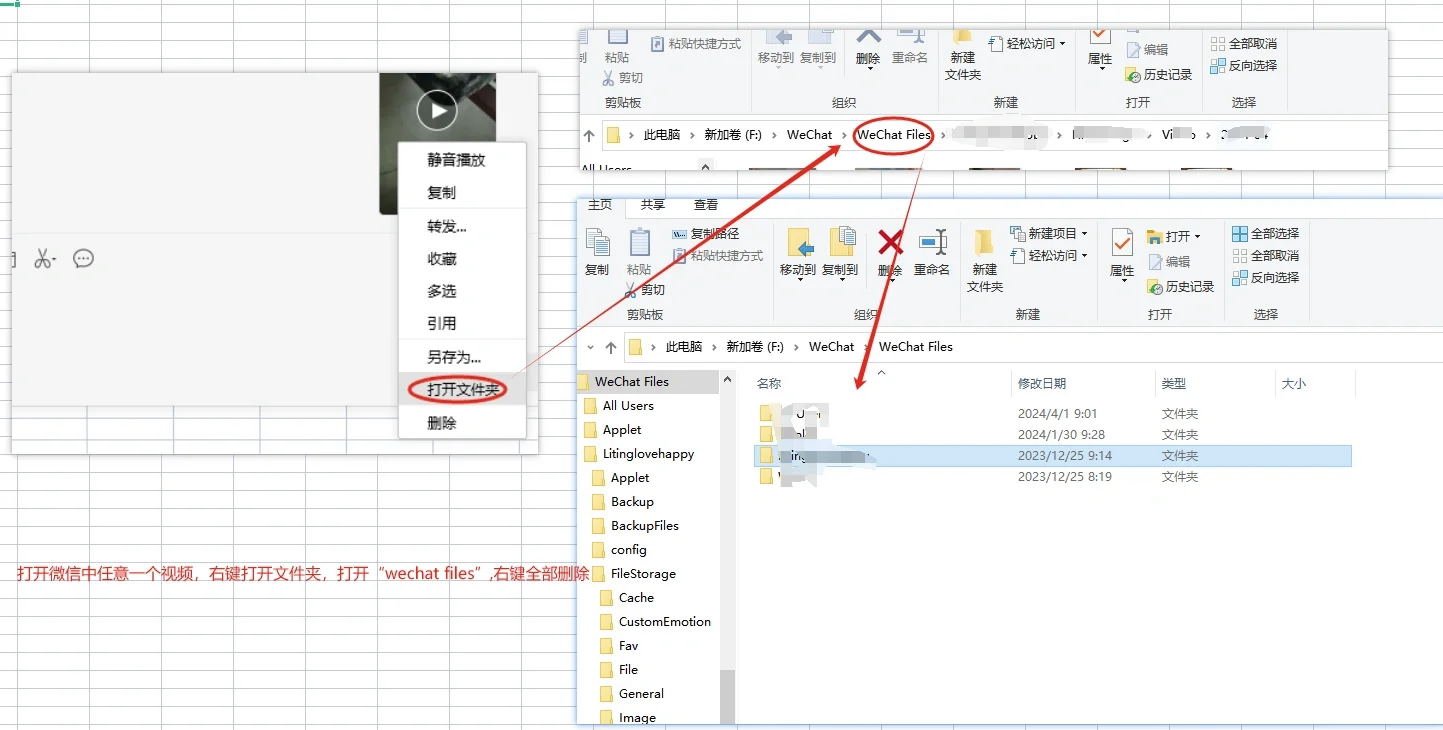Select Litinglovehappy folder in the tree
This screenshot has width=1443, height=730.
[648, 454]
